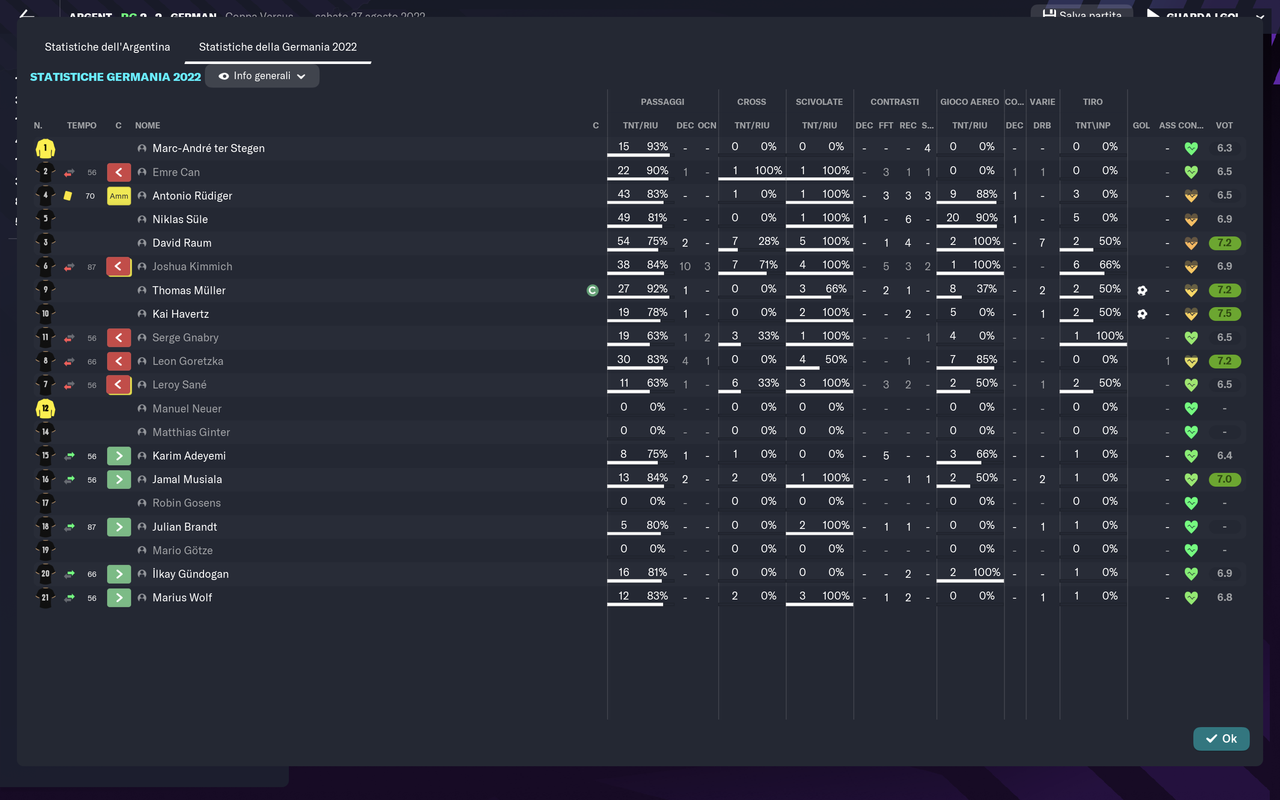1280x800 pixels.
Task: Click Marc-André ter Stegen's goalkeeper shirt icon
Action: 44,149
